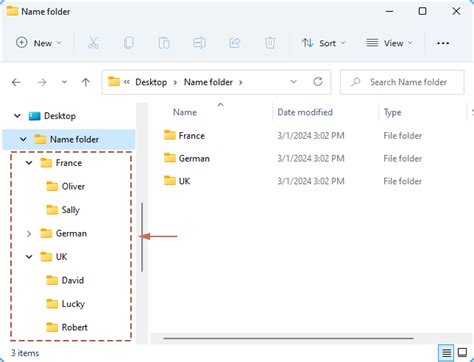The height and width of the screenshot is (362, 474).
Task: Select Desktop in the navigation tree
Action: coord(60,116)
